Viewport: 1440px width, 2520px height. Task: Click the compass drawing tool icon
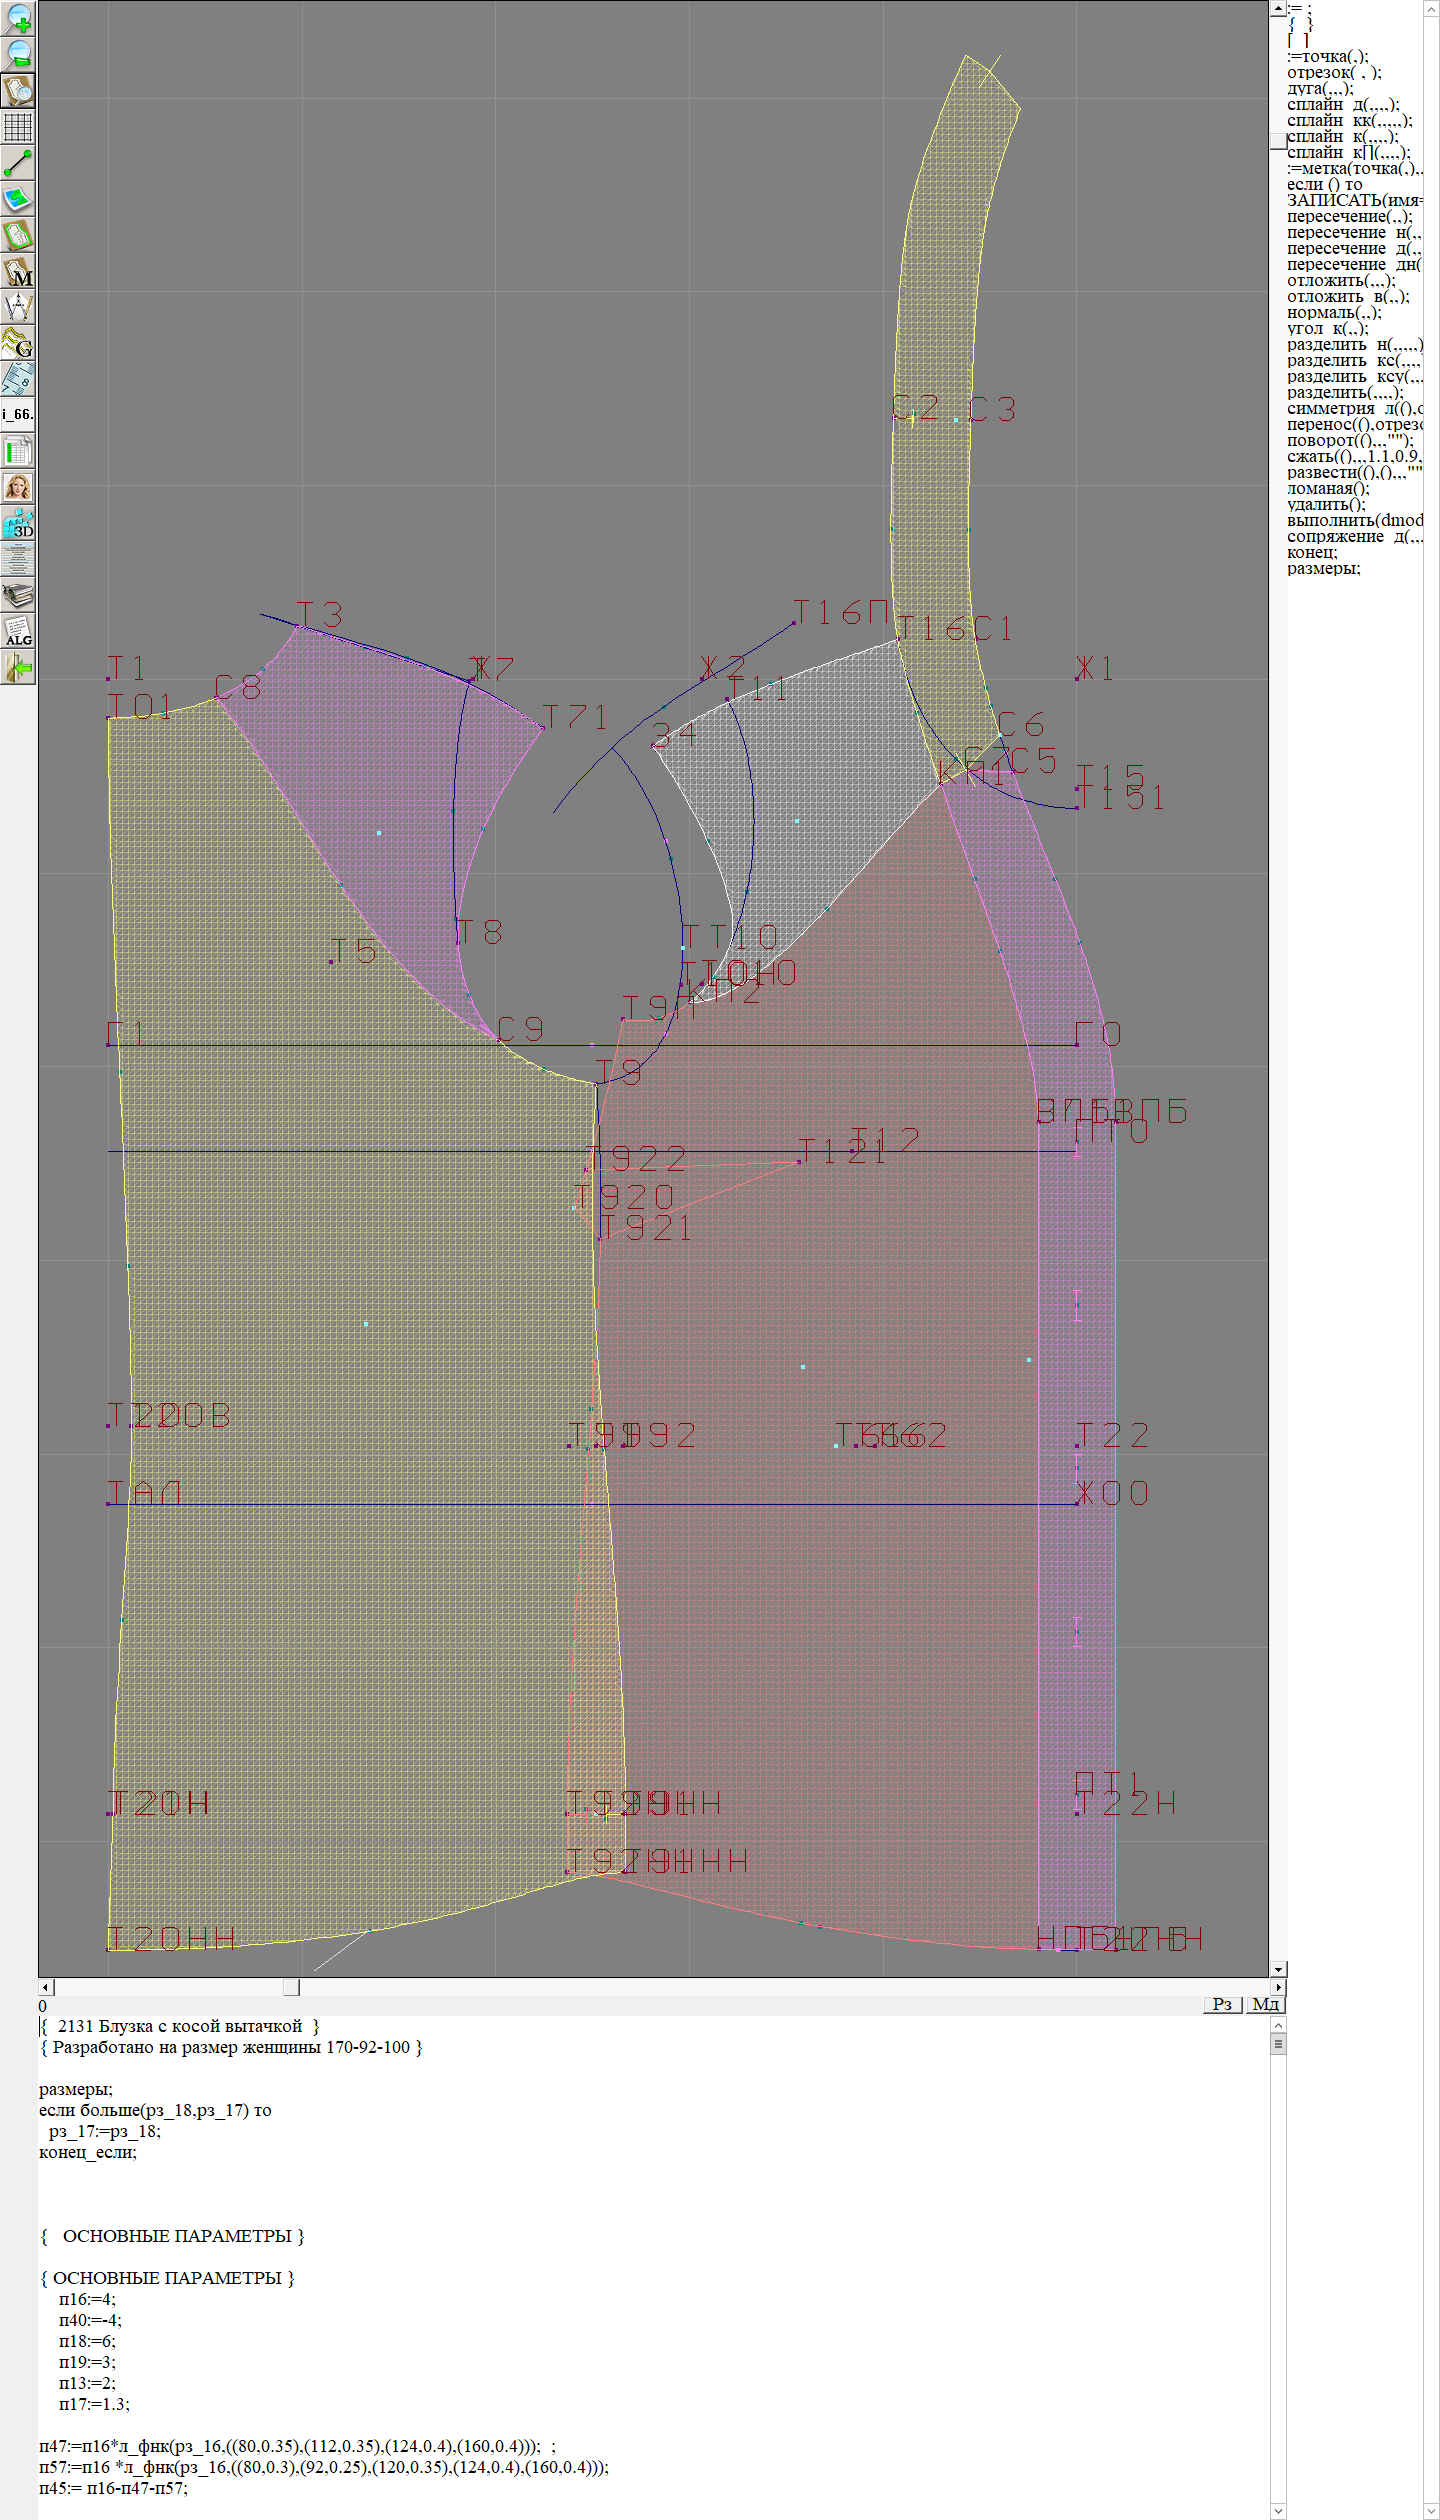18,307
